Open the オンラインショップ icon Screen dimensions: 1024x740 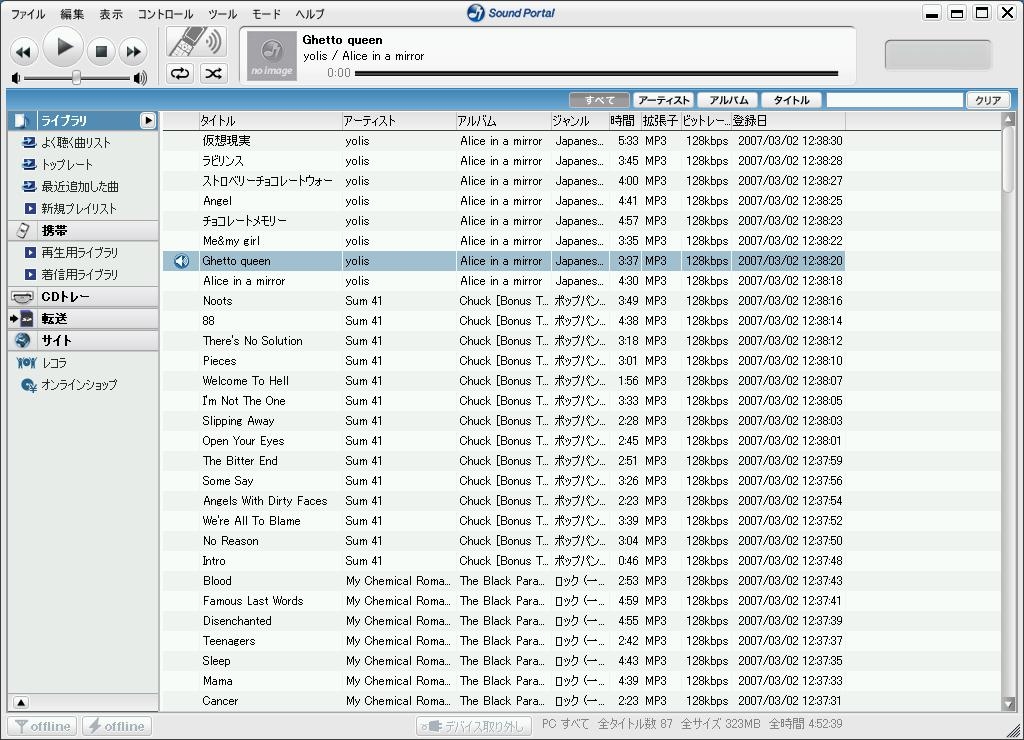point(29,385)
